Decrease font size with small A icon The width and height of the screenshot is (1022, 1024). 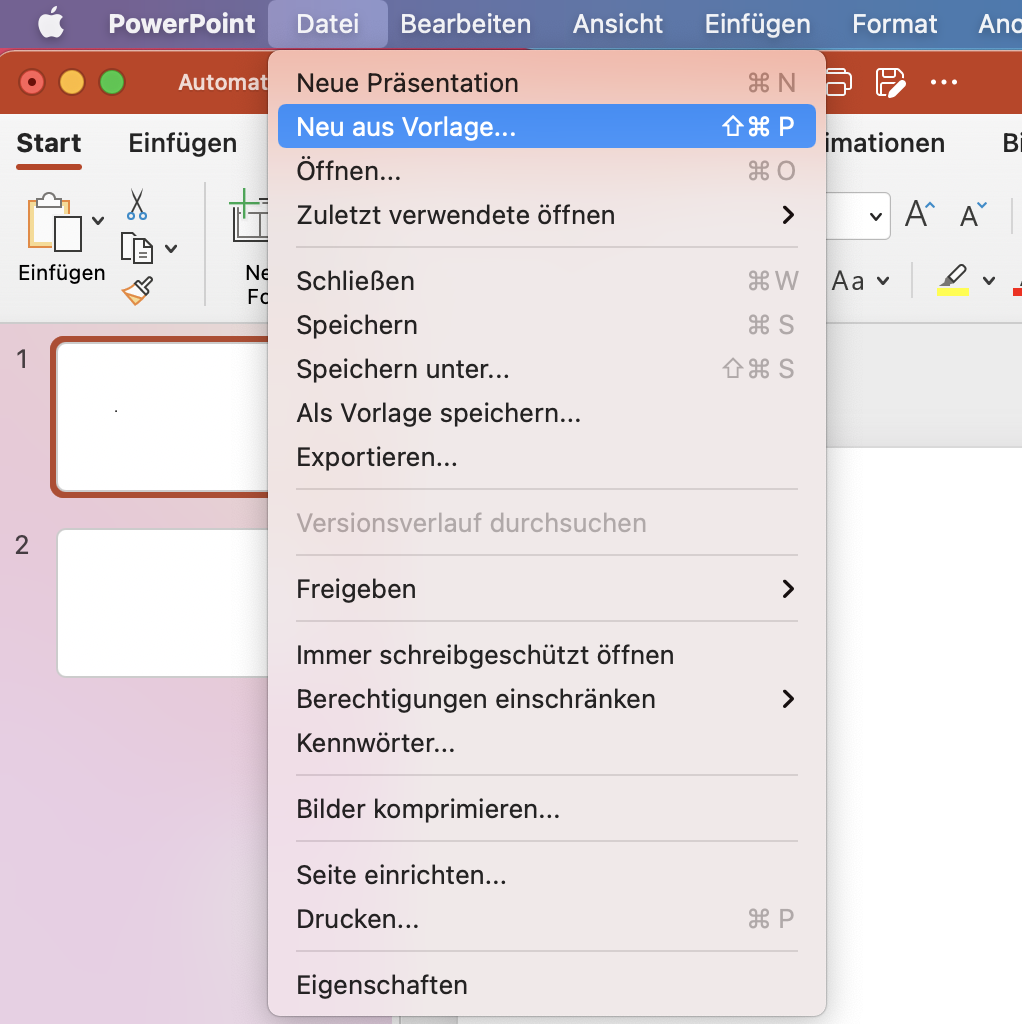pyautogui.click(x=972, y=214)
